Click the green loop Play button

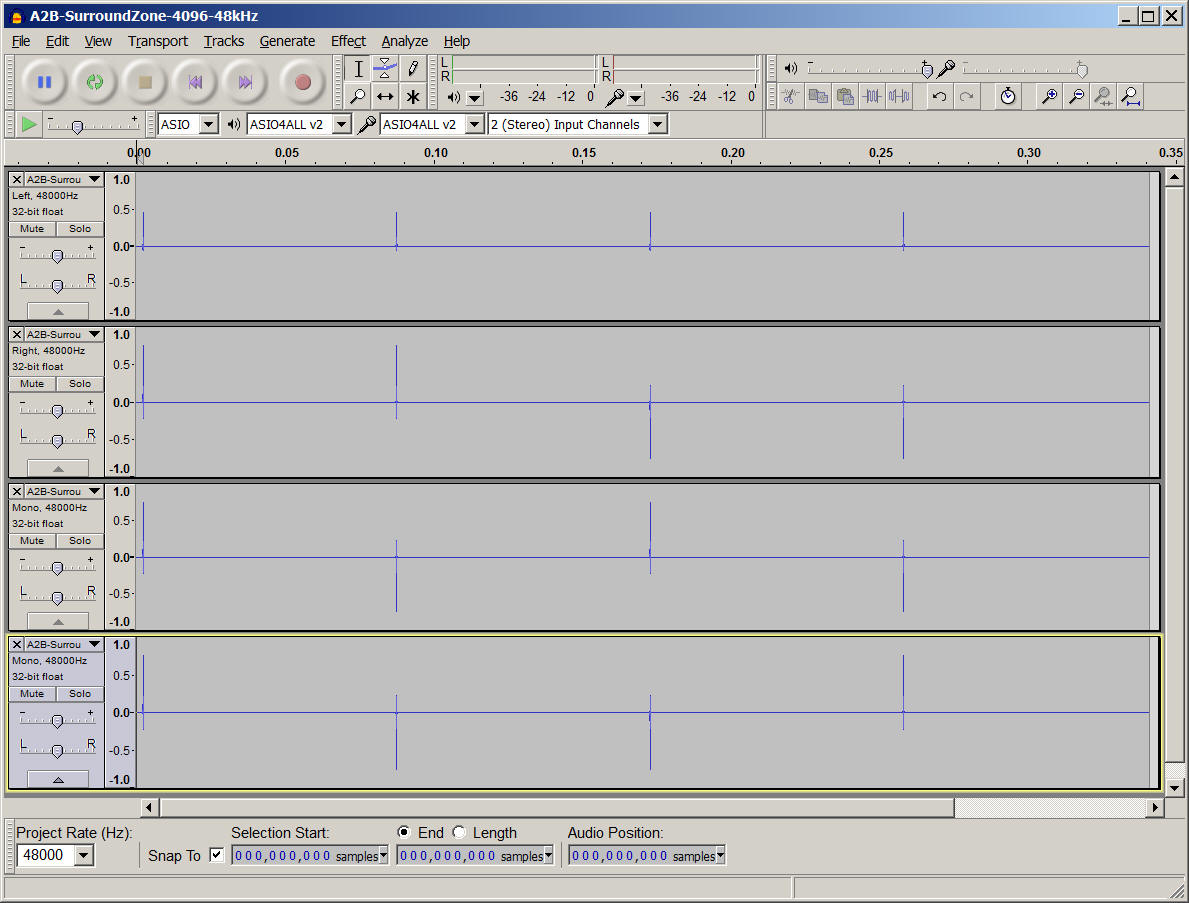95,82
